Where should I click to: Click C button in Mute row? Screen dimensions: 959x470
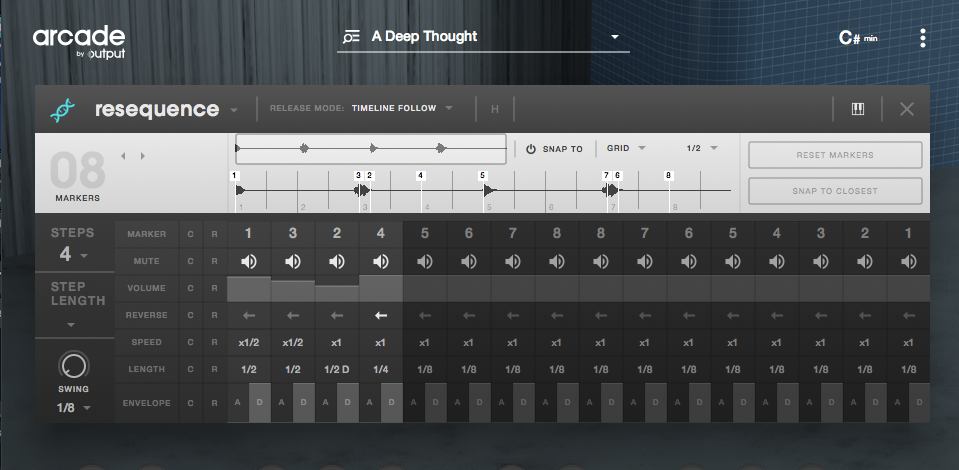point(191,261)
